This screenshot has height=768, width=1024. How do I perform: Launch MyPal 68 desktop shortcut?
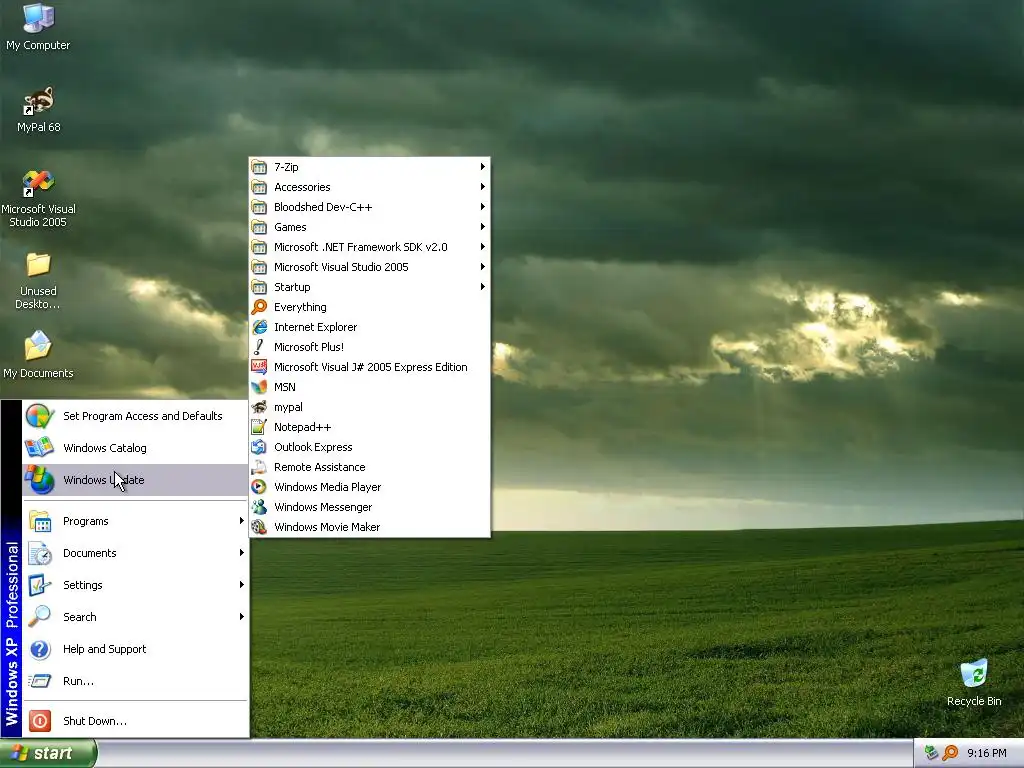click(x=39, y=110)
